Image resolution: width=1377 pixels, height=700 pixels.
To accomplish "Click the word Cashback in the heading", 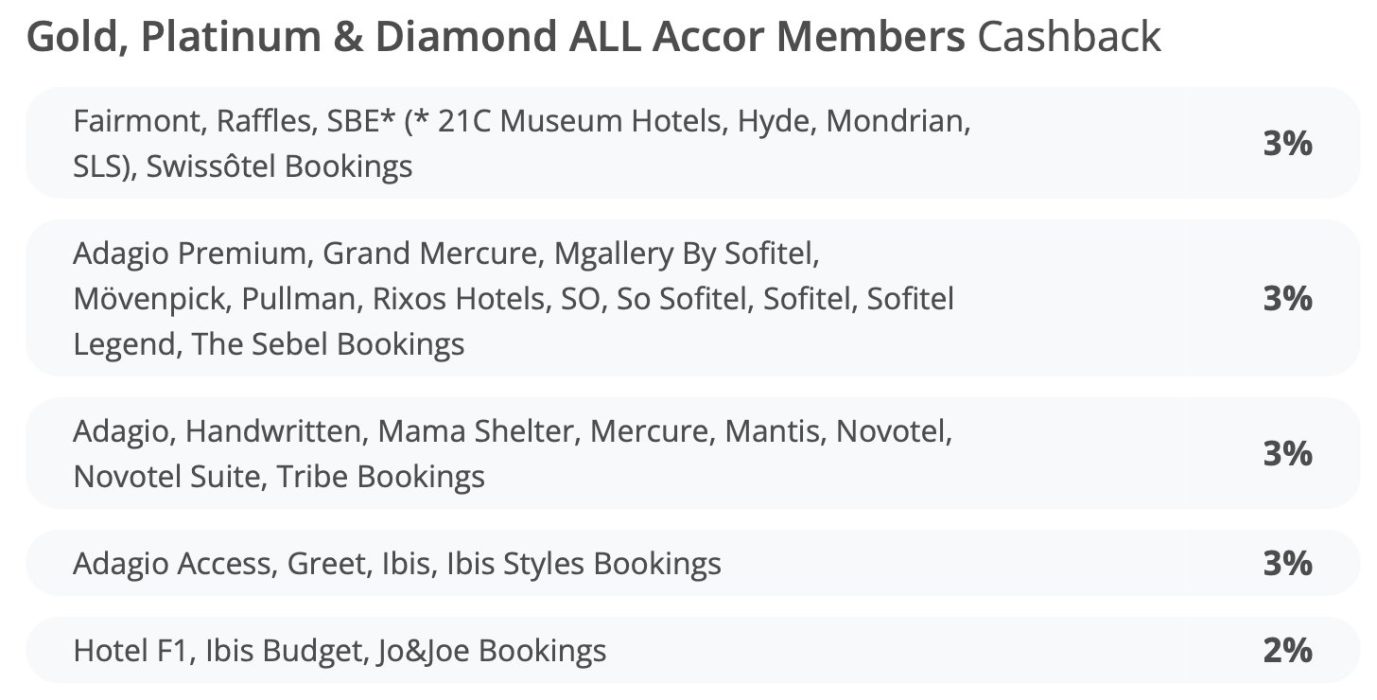I will pos(1069,38).
